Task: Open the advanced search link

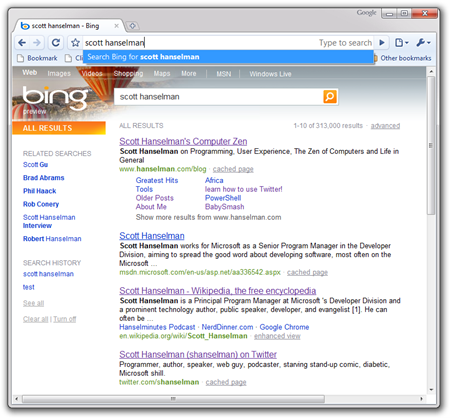Action: [x=385, y=126]
